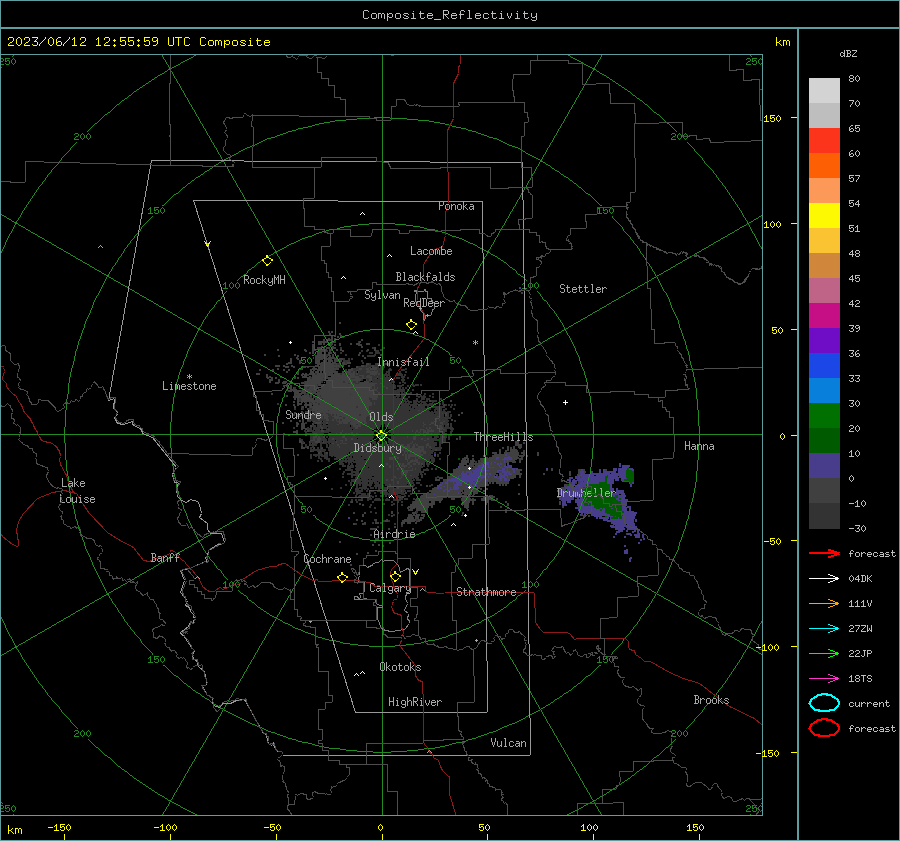900x841 pixels.
Task: Click the Stettler city label
Action: tap(583, 289)
